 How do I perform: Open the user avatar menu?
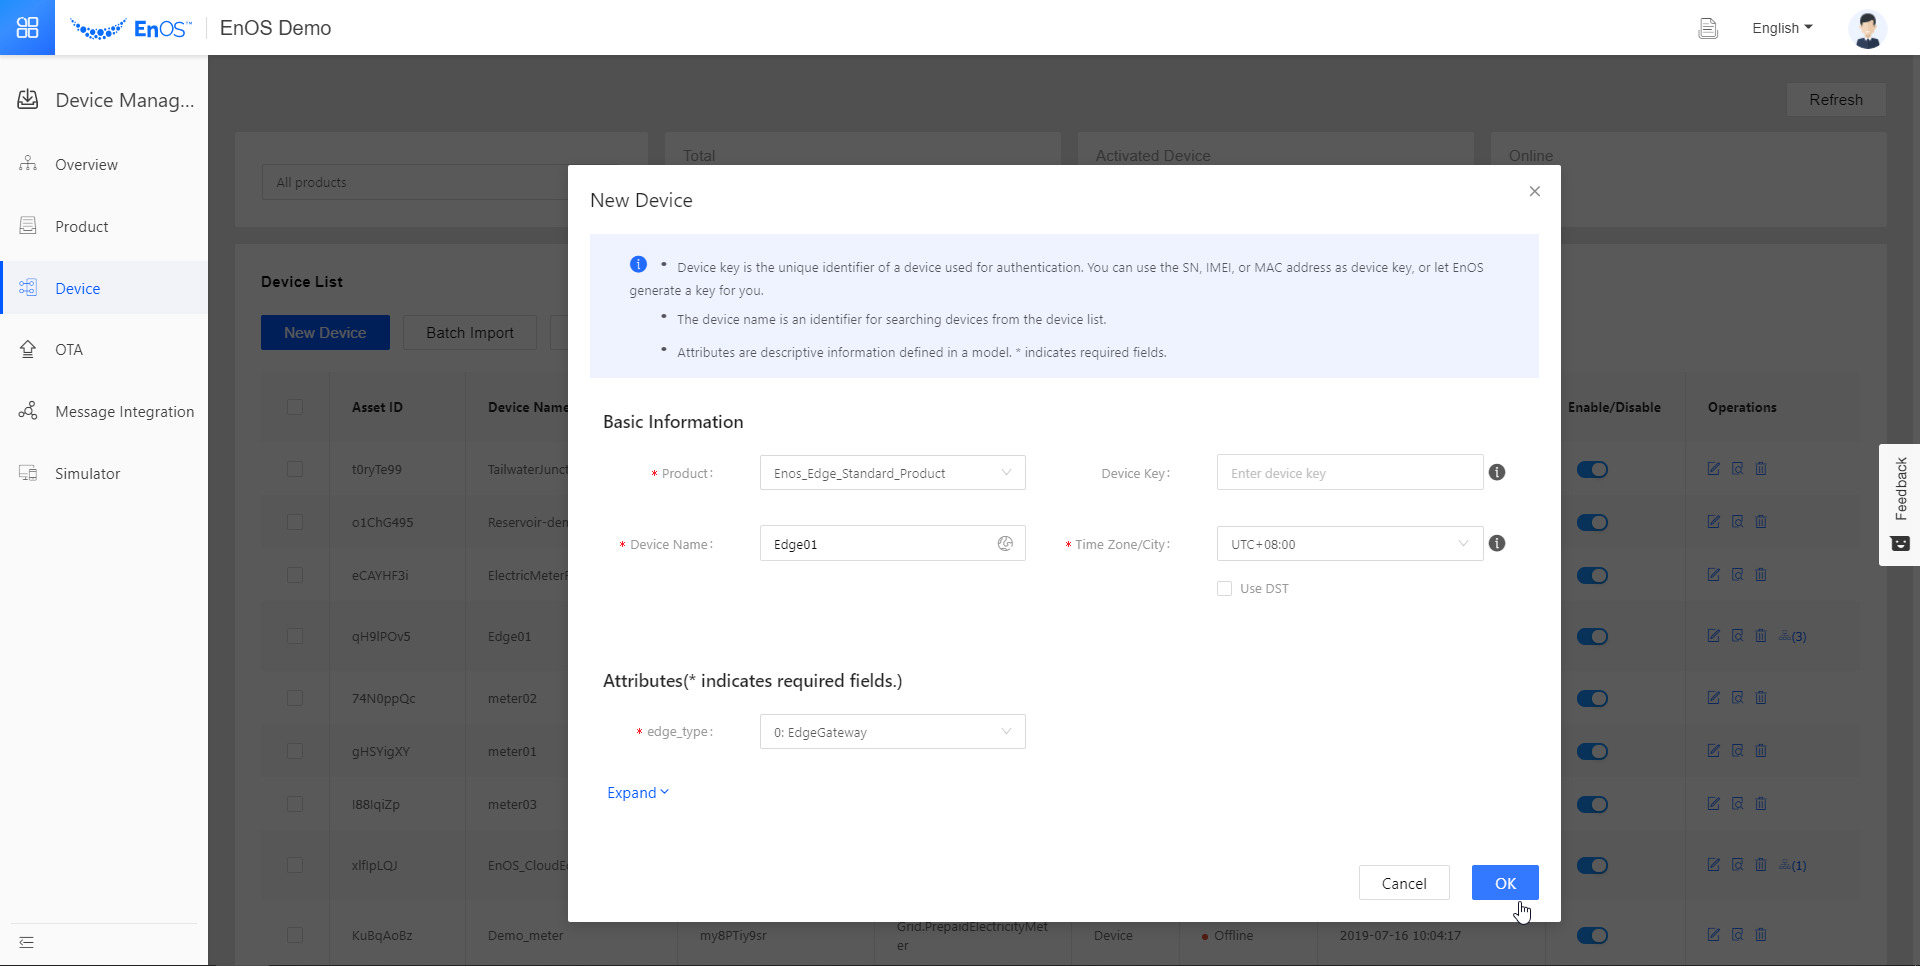click(1867, 28)
